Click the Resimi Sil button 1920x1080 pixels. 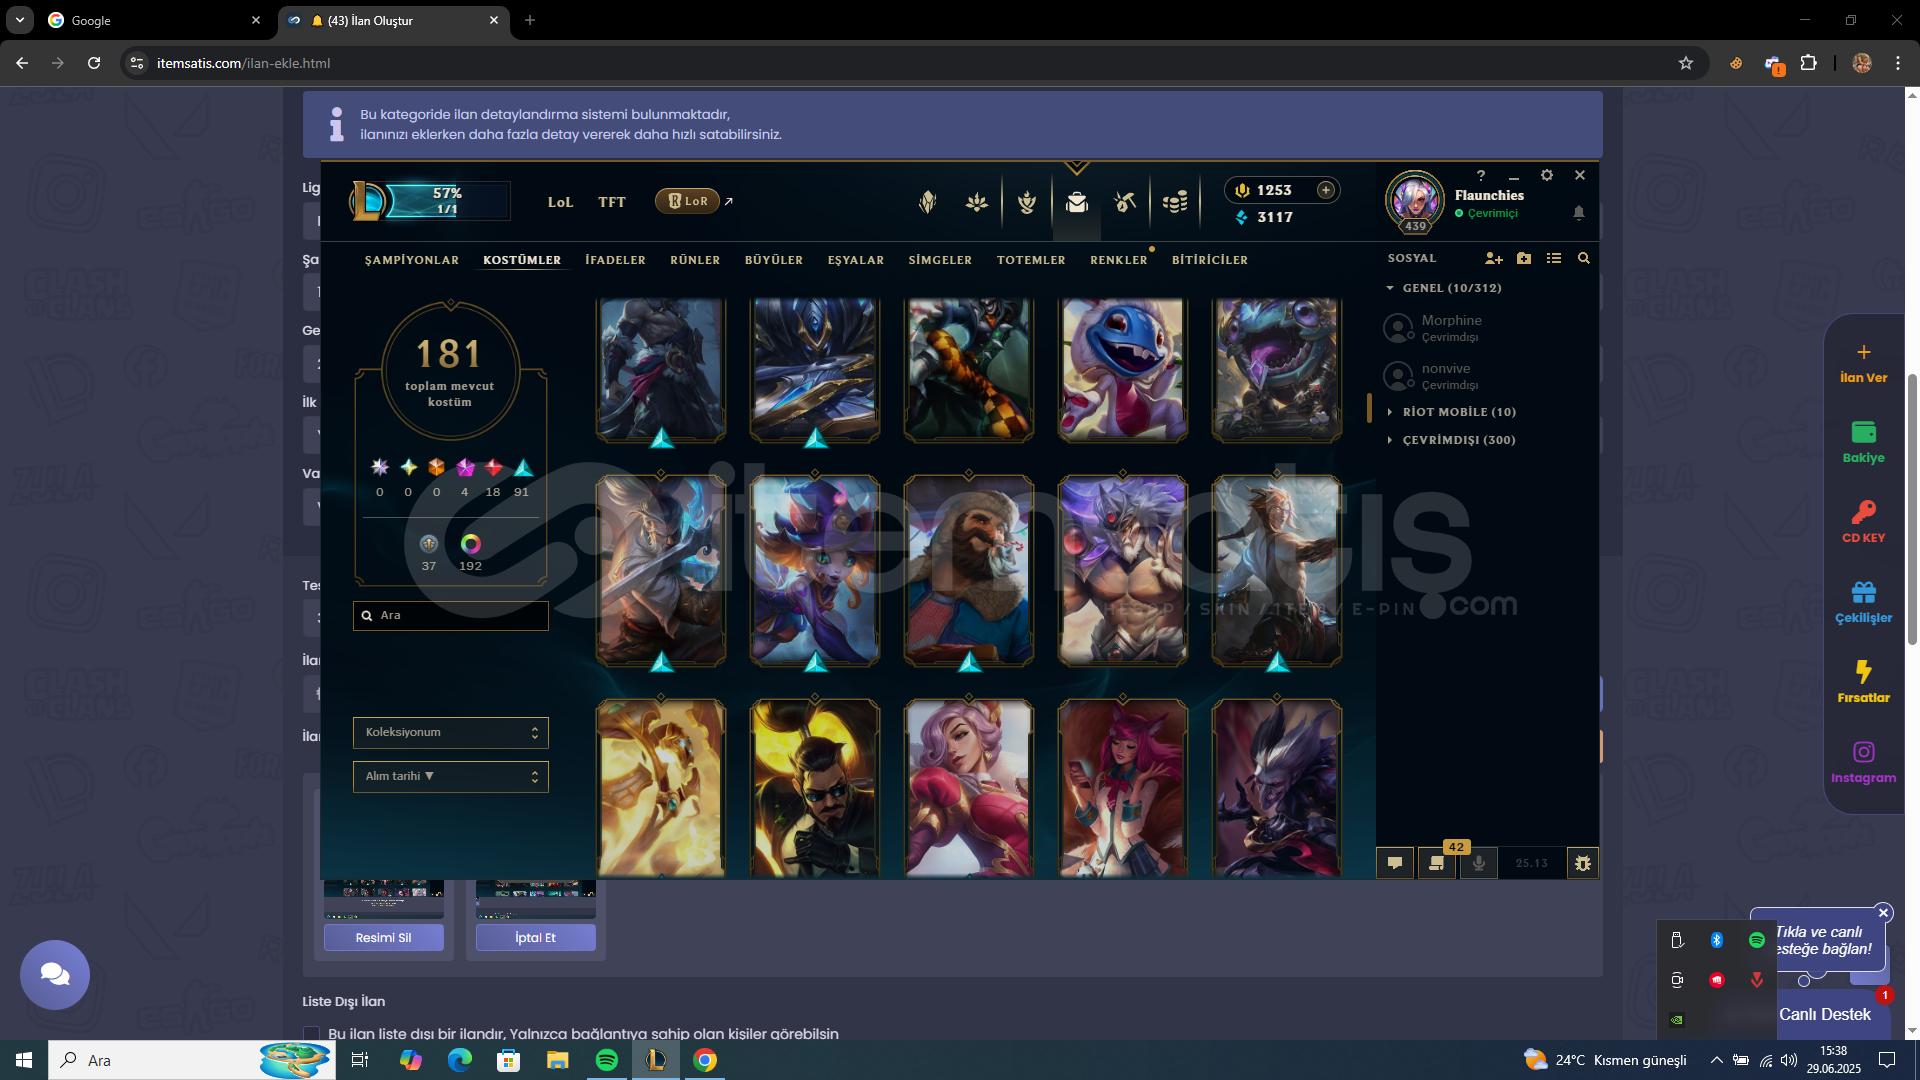pyautogui.click(x=384, y=938)
